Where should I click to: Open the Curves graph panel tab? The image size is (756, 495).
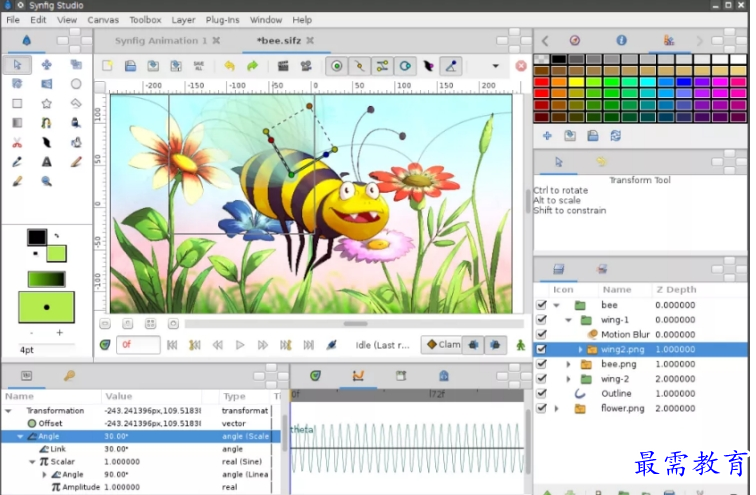coord(358,375)
